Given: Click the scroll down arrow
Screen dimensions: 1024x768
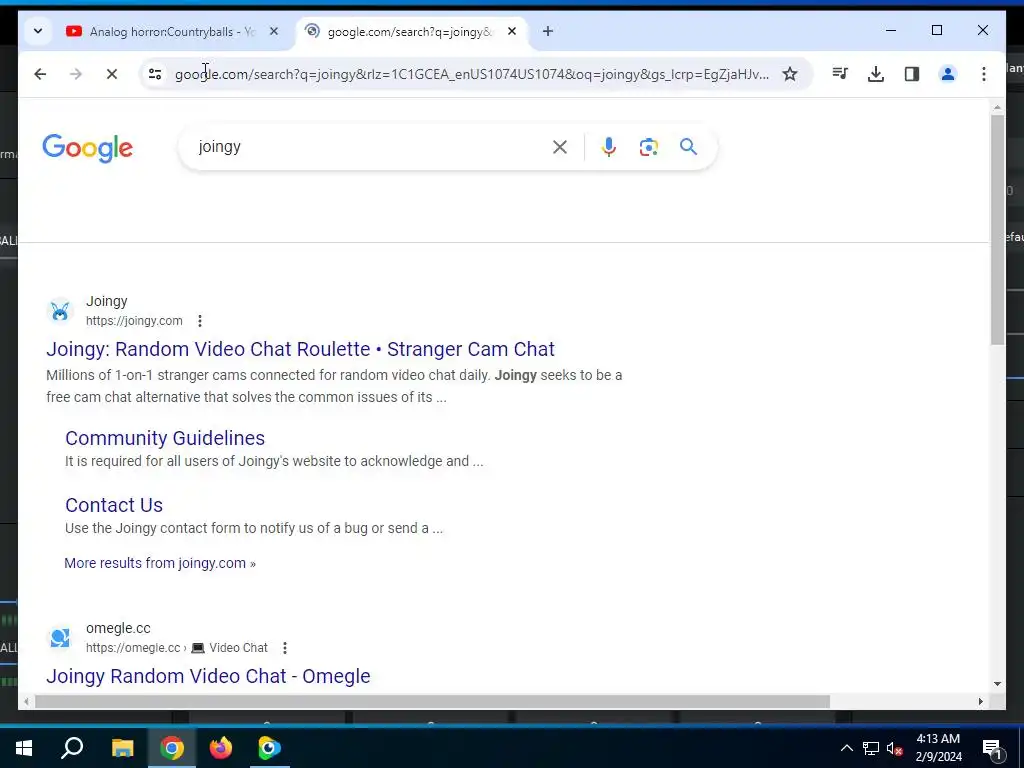Looking at the screenshot, I should [x=997, y=684].
